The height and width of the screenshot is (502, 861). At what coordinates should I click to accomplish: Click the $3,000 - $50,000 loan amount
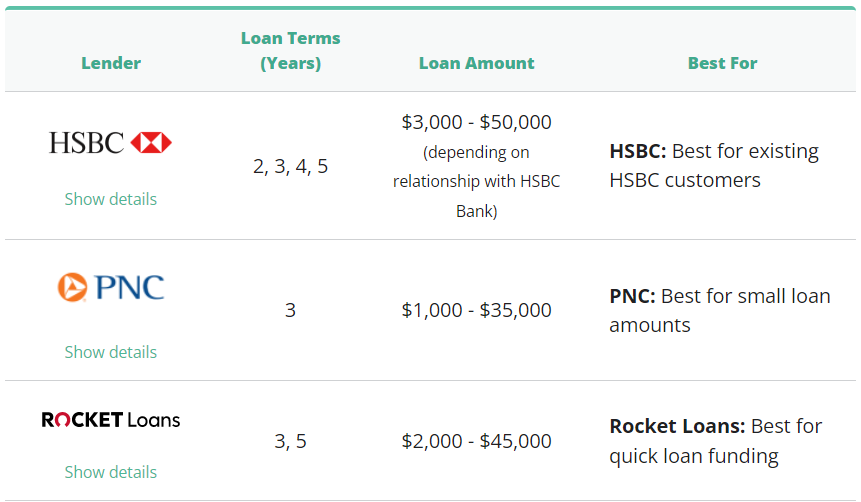[x=476, y=122]
